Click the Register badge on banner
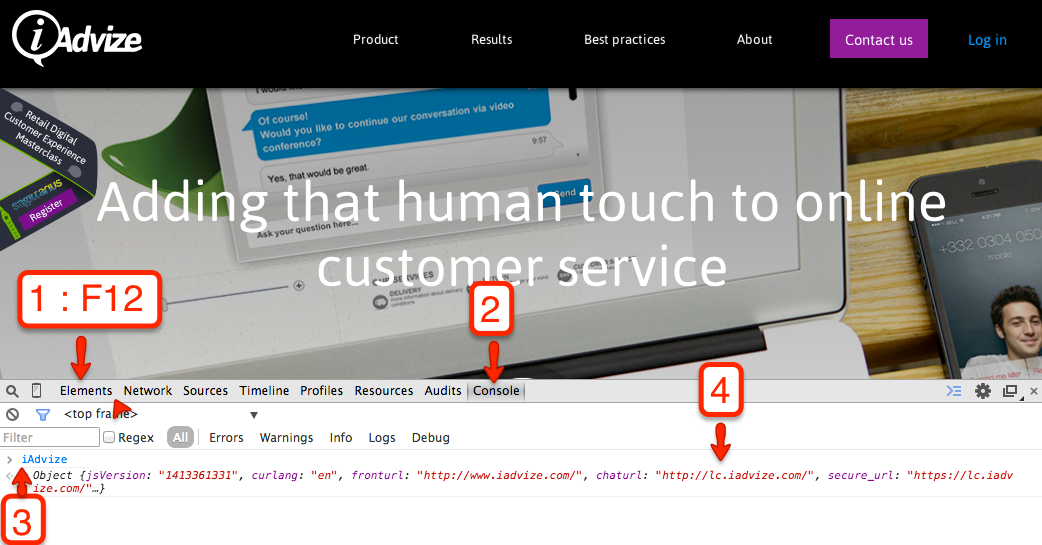The height and width of the screenshot is (545, 1042). (x=46, y=211)
